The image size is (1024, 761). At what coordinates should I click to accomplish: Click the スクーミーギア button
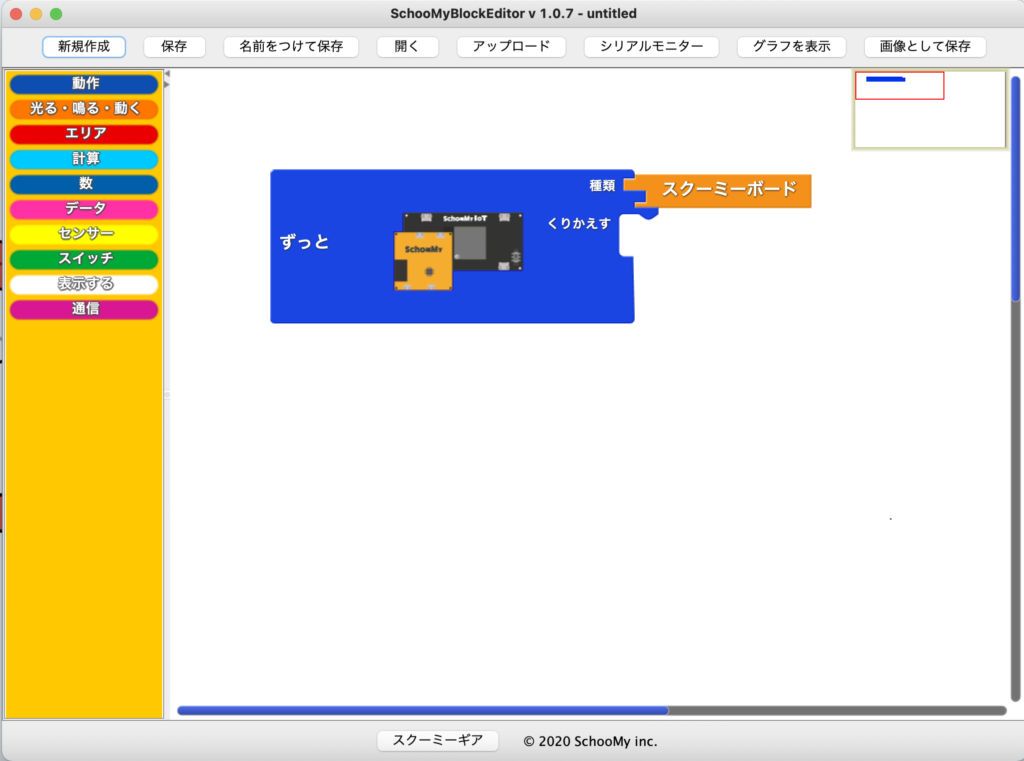point(438,741)
